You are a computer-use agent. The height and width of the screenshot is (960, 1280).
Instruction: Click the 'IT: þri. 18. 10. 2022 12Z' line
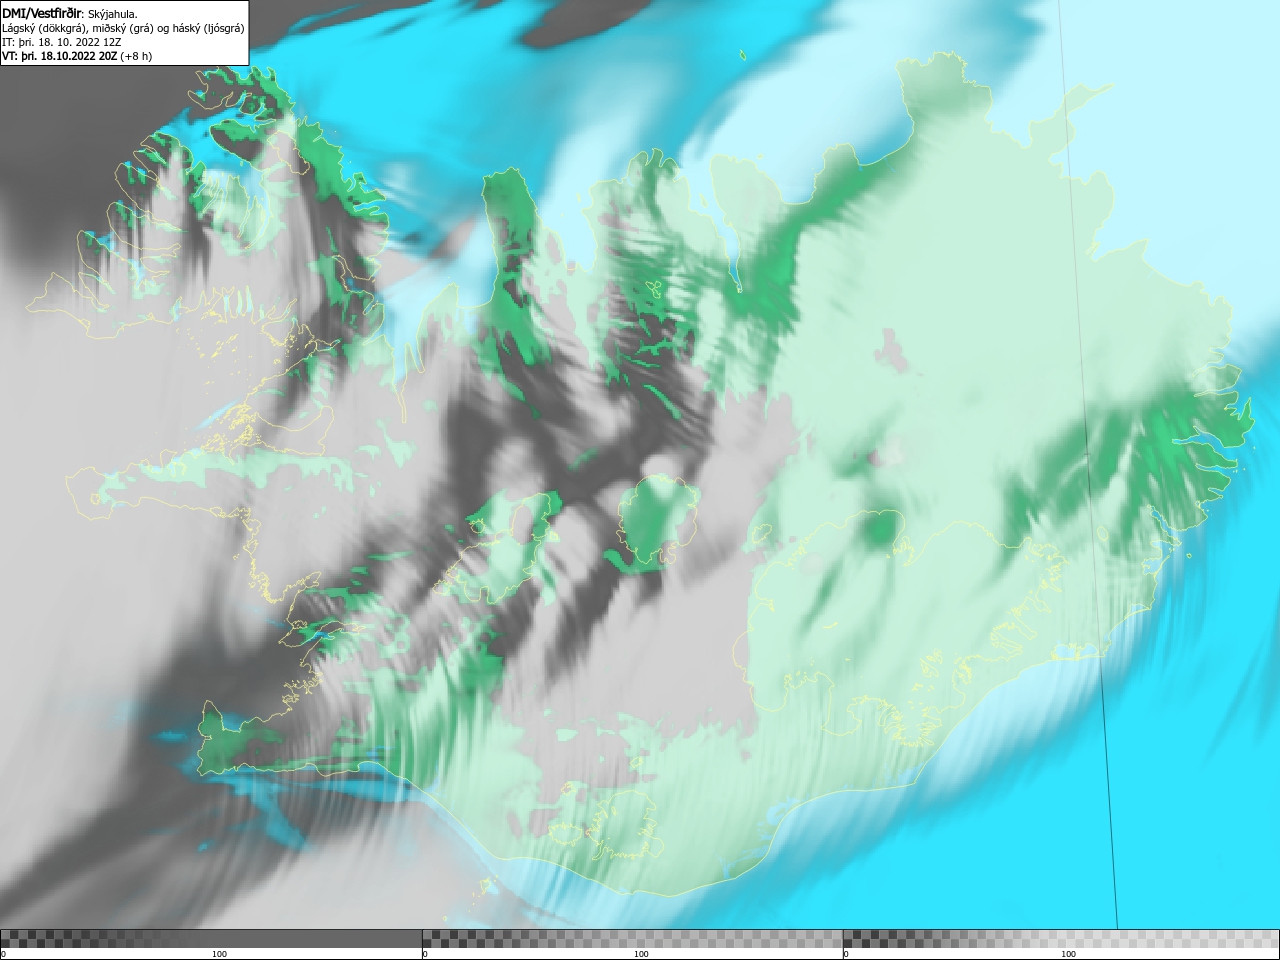(62, 42)
